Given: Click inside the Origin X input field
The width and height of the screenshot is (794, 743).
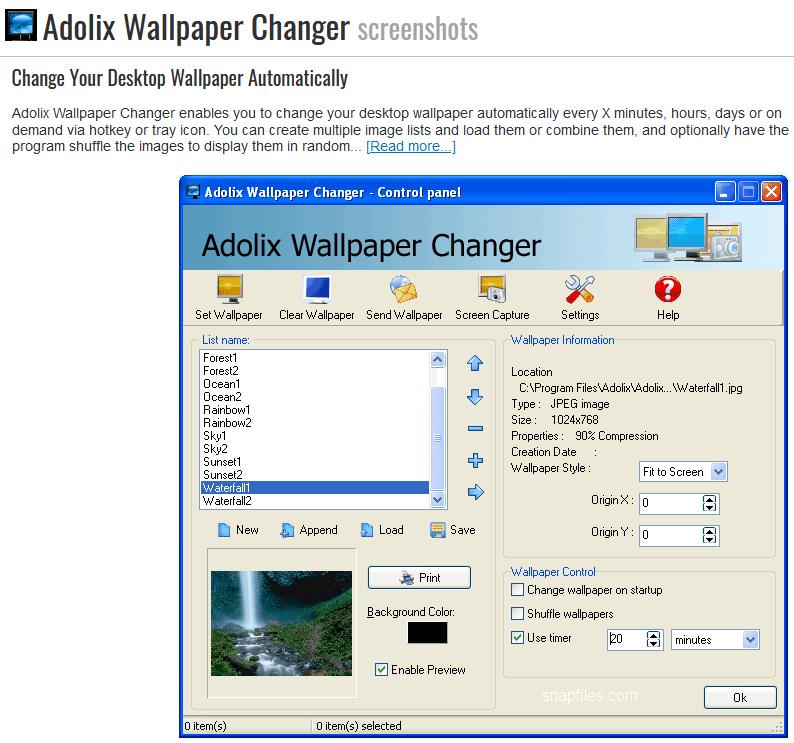Looking at the screenshot, I should [x=670, y=503].
